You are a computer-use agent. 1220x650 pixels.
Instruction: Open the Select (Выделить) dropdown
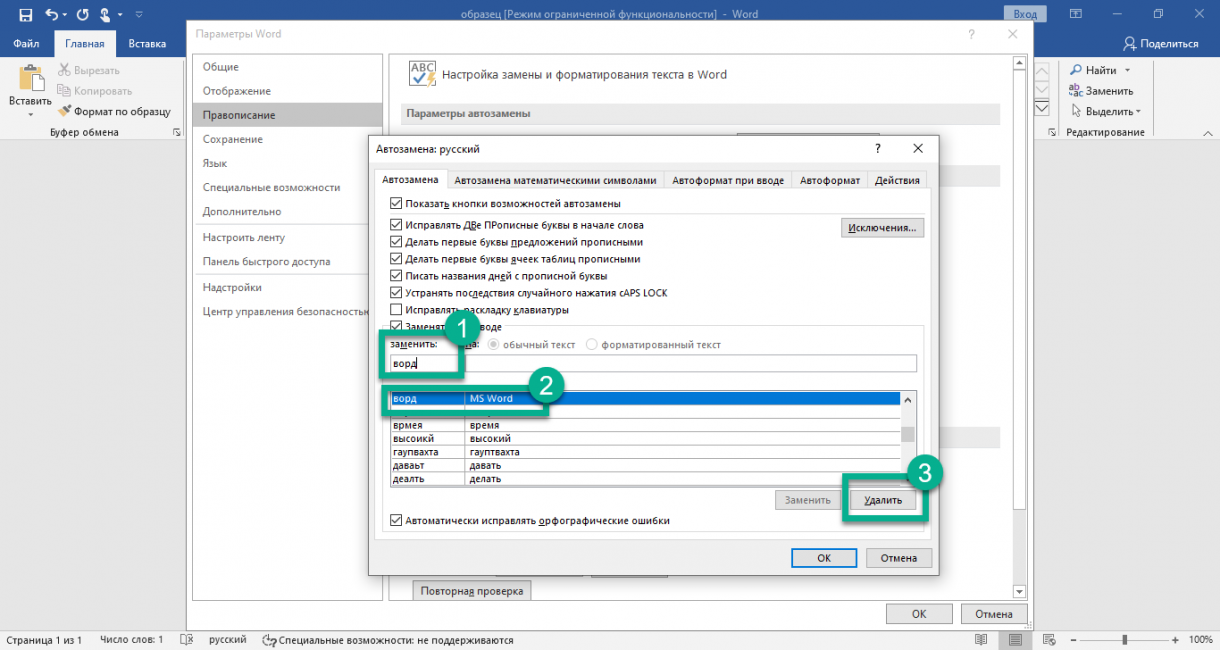point(1138,112)
